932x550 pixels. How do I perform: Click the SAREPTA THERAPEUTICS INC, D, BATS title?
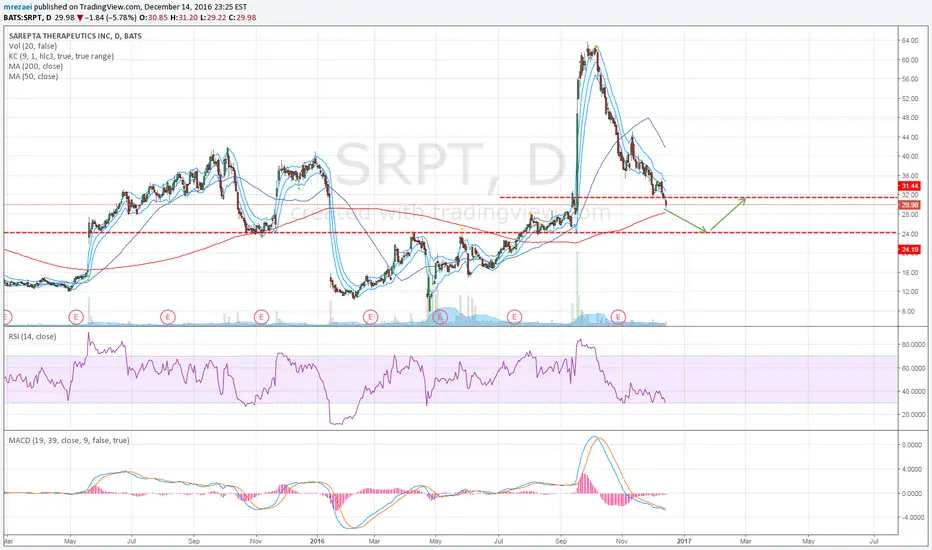coord(75,36)
